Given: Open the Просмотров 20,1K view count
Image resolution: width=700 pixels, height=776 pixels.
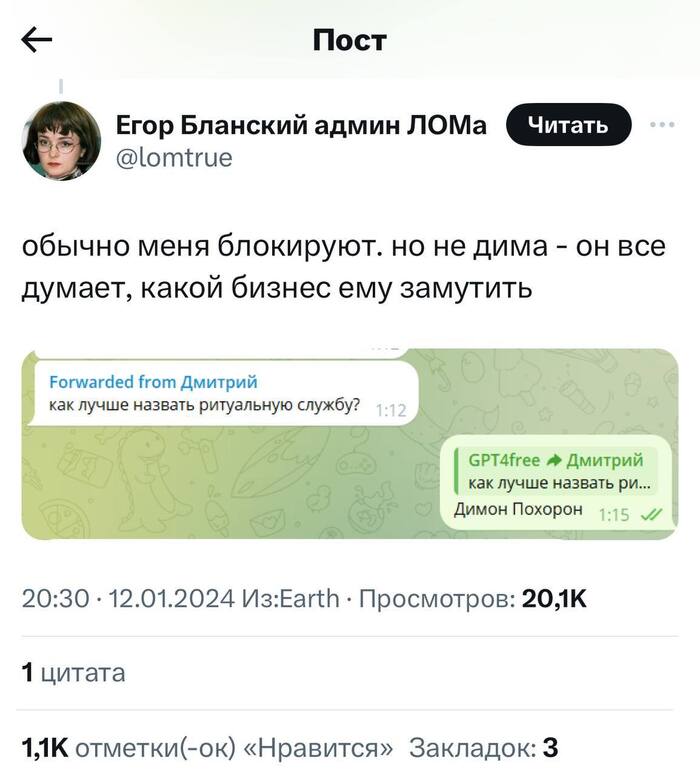Looking at the screenshot, I should coord(472,598).
